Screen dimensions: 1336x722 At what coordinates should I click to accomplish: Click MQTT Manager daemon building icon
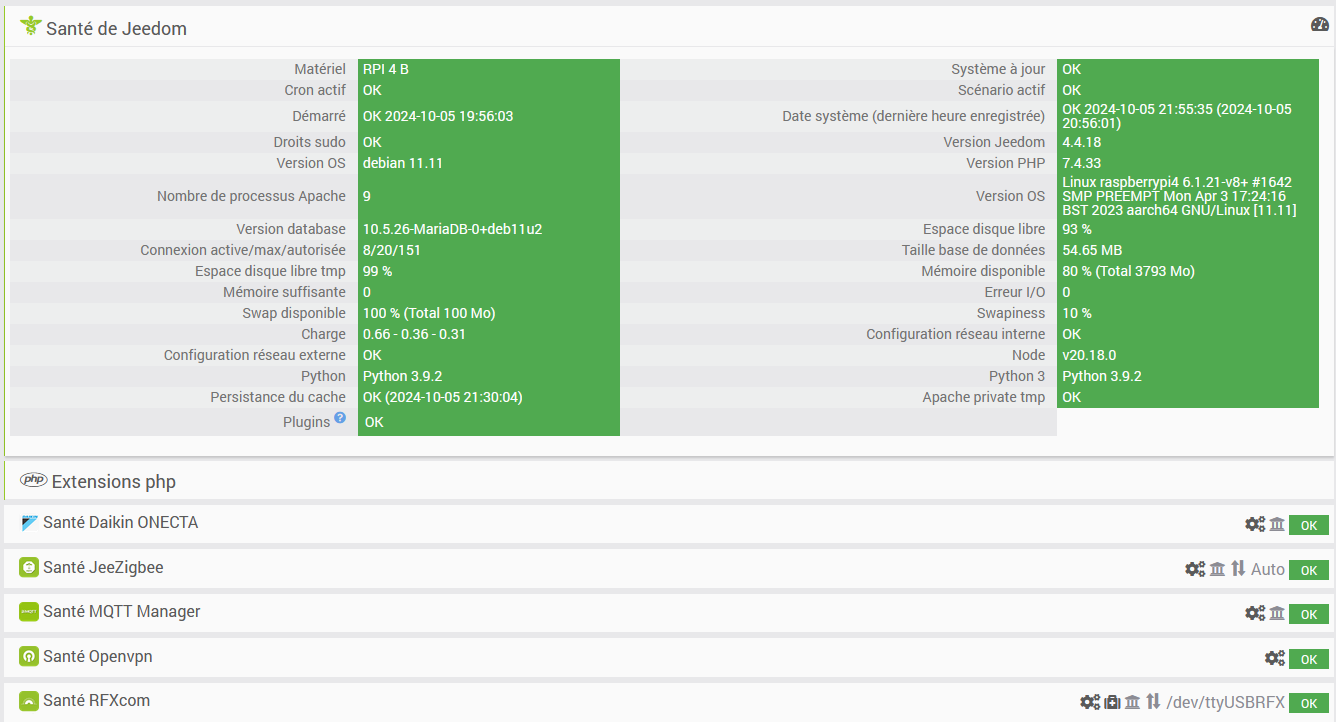click(x=1277, y=613)
